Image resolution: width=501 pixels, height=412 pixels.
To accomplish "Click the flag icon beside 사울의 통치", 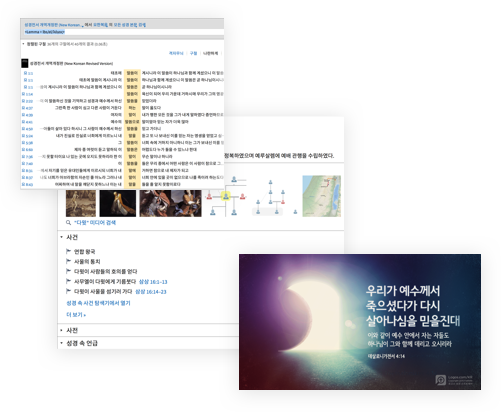I will [69, 261].
